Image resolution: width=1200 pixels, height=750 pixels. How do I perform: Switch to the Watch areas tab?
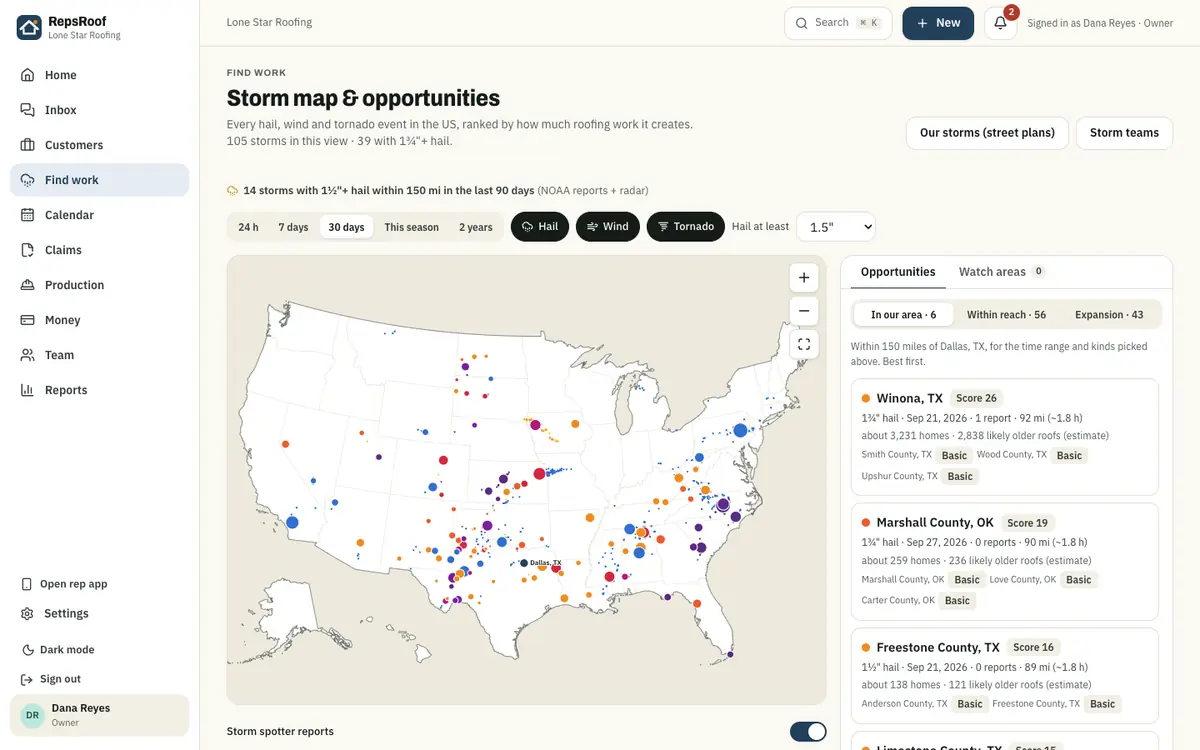(x=1001, y=272)
